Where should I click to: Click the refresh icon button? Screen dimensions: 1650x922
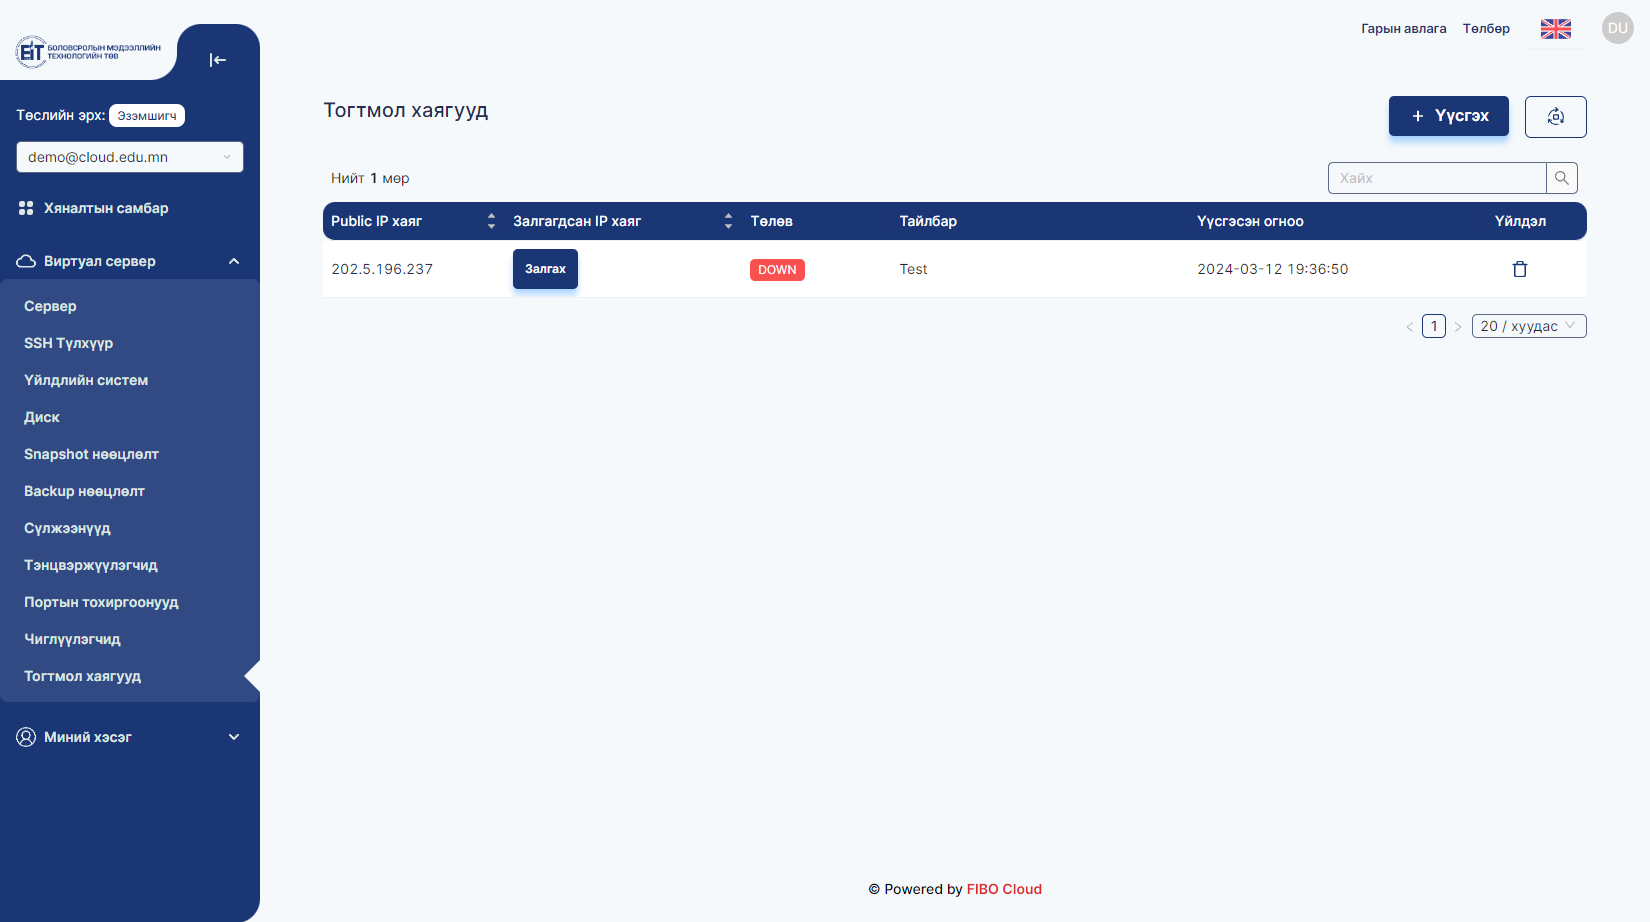click(x=1555, y=117)
